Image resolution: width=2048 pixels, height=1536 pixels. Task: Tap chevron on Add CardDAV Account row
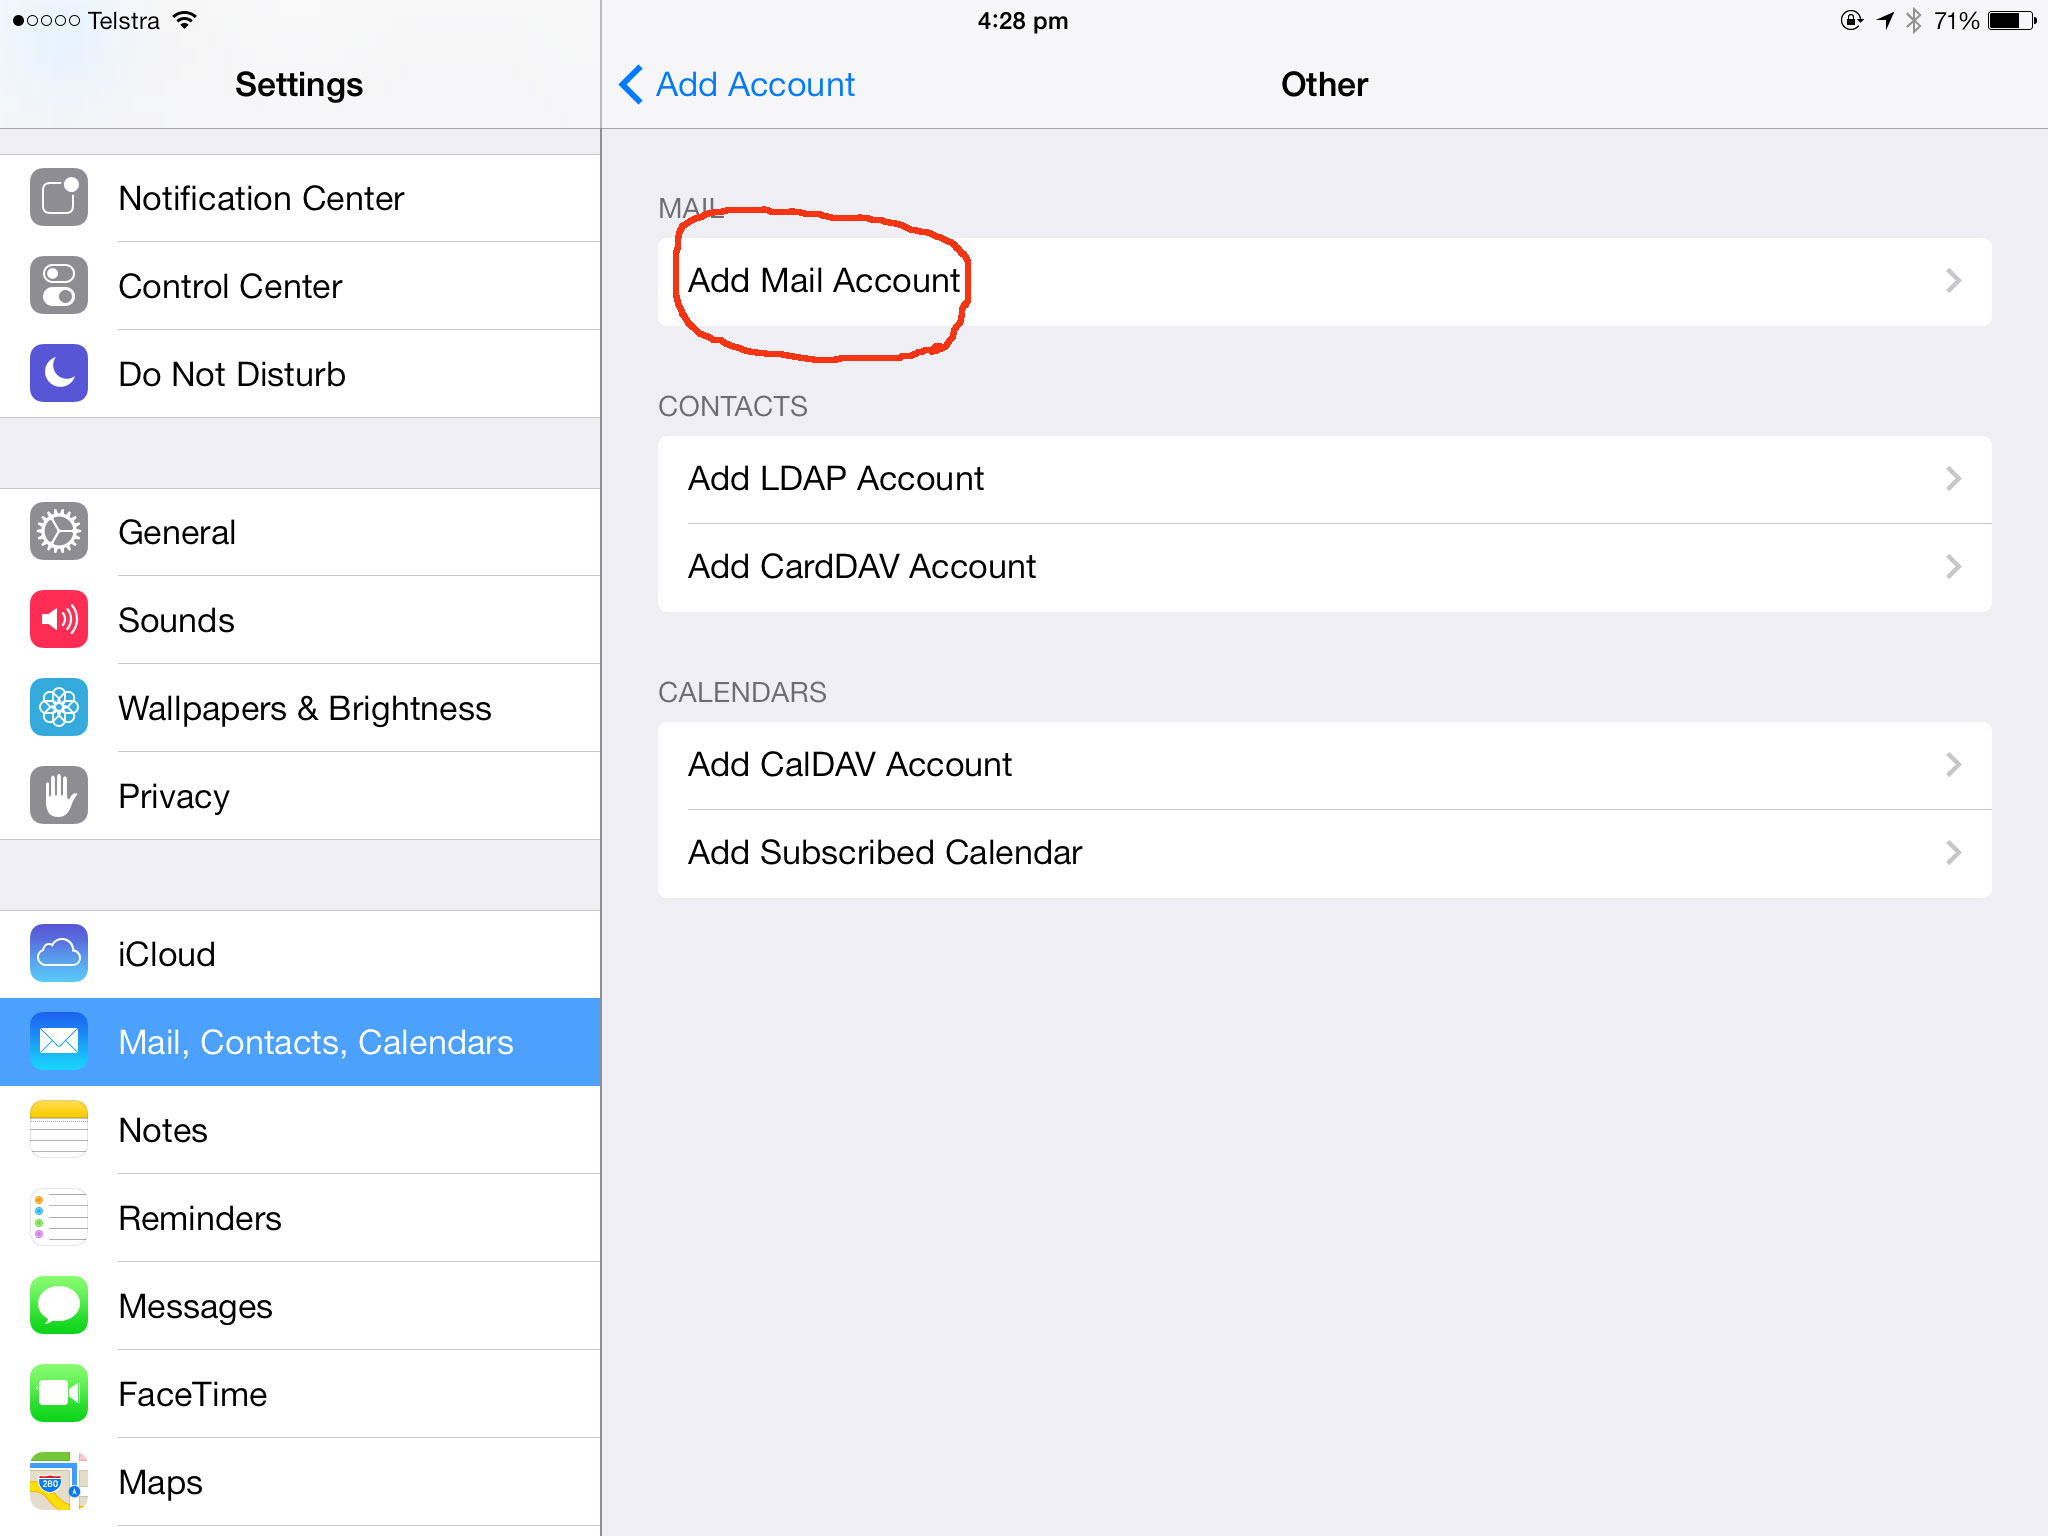pos(1953,567)
